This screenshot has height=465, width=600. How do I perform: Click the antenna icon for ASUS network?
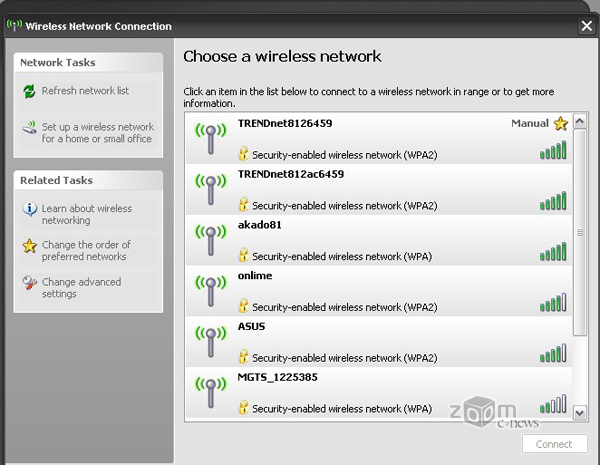pos(210,341)
